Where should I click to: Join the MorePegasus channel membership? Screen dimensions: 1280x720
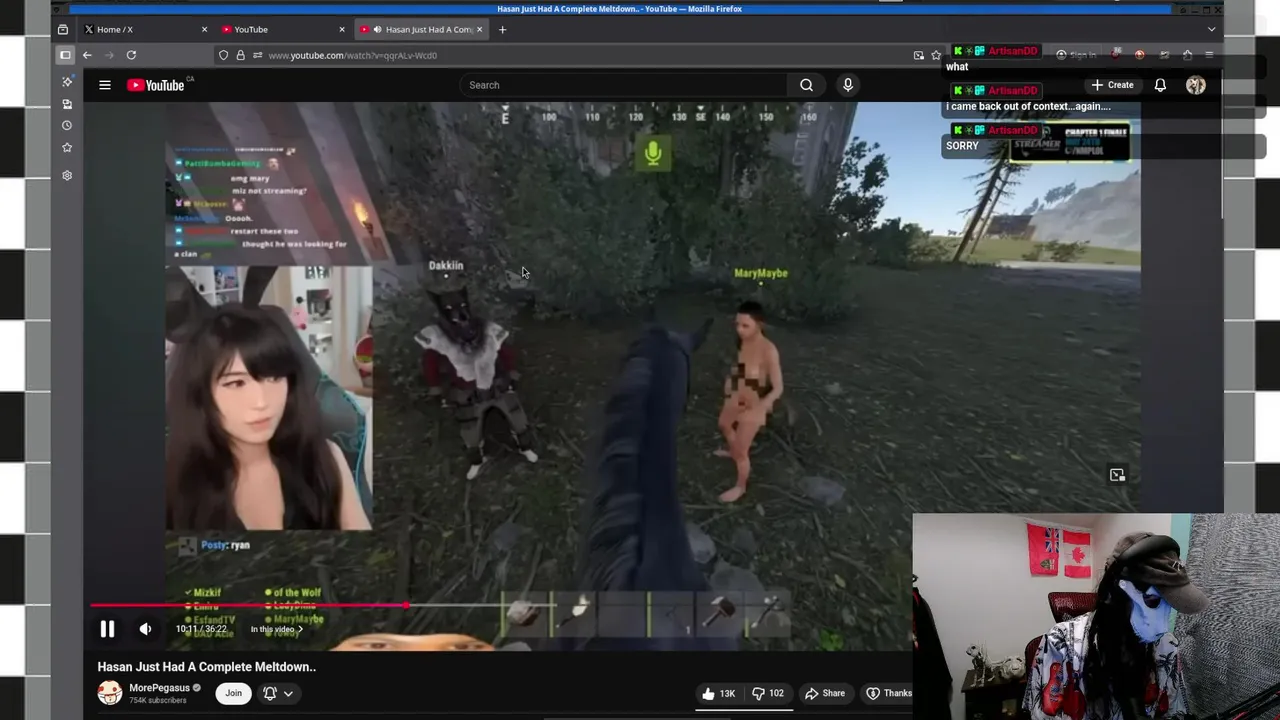click(x=233, y=693)
